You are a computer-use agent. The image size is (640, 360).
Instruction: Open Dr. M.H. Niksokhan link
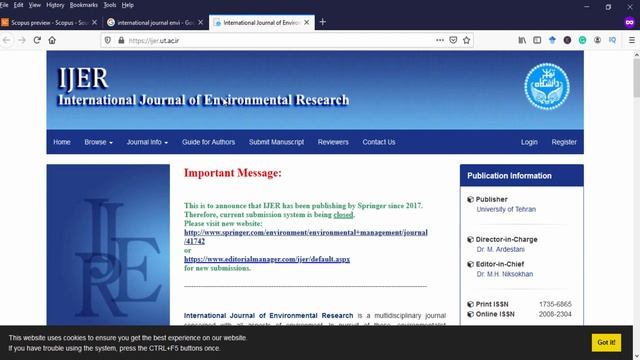(x=505, y=274)
